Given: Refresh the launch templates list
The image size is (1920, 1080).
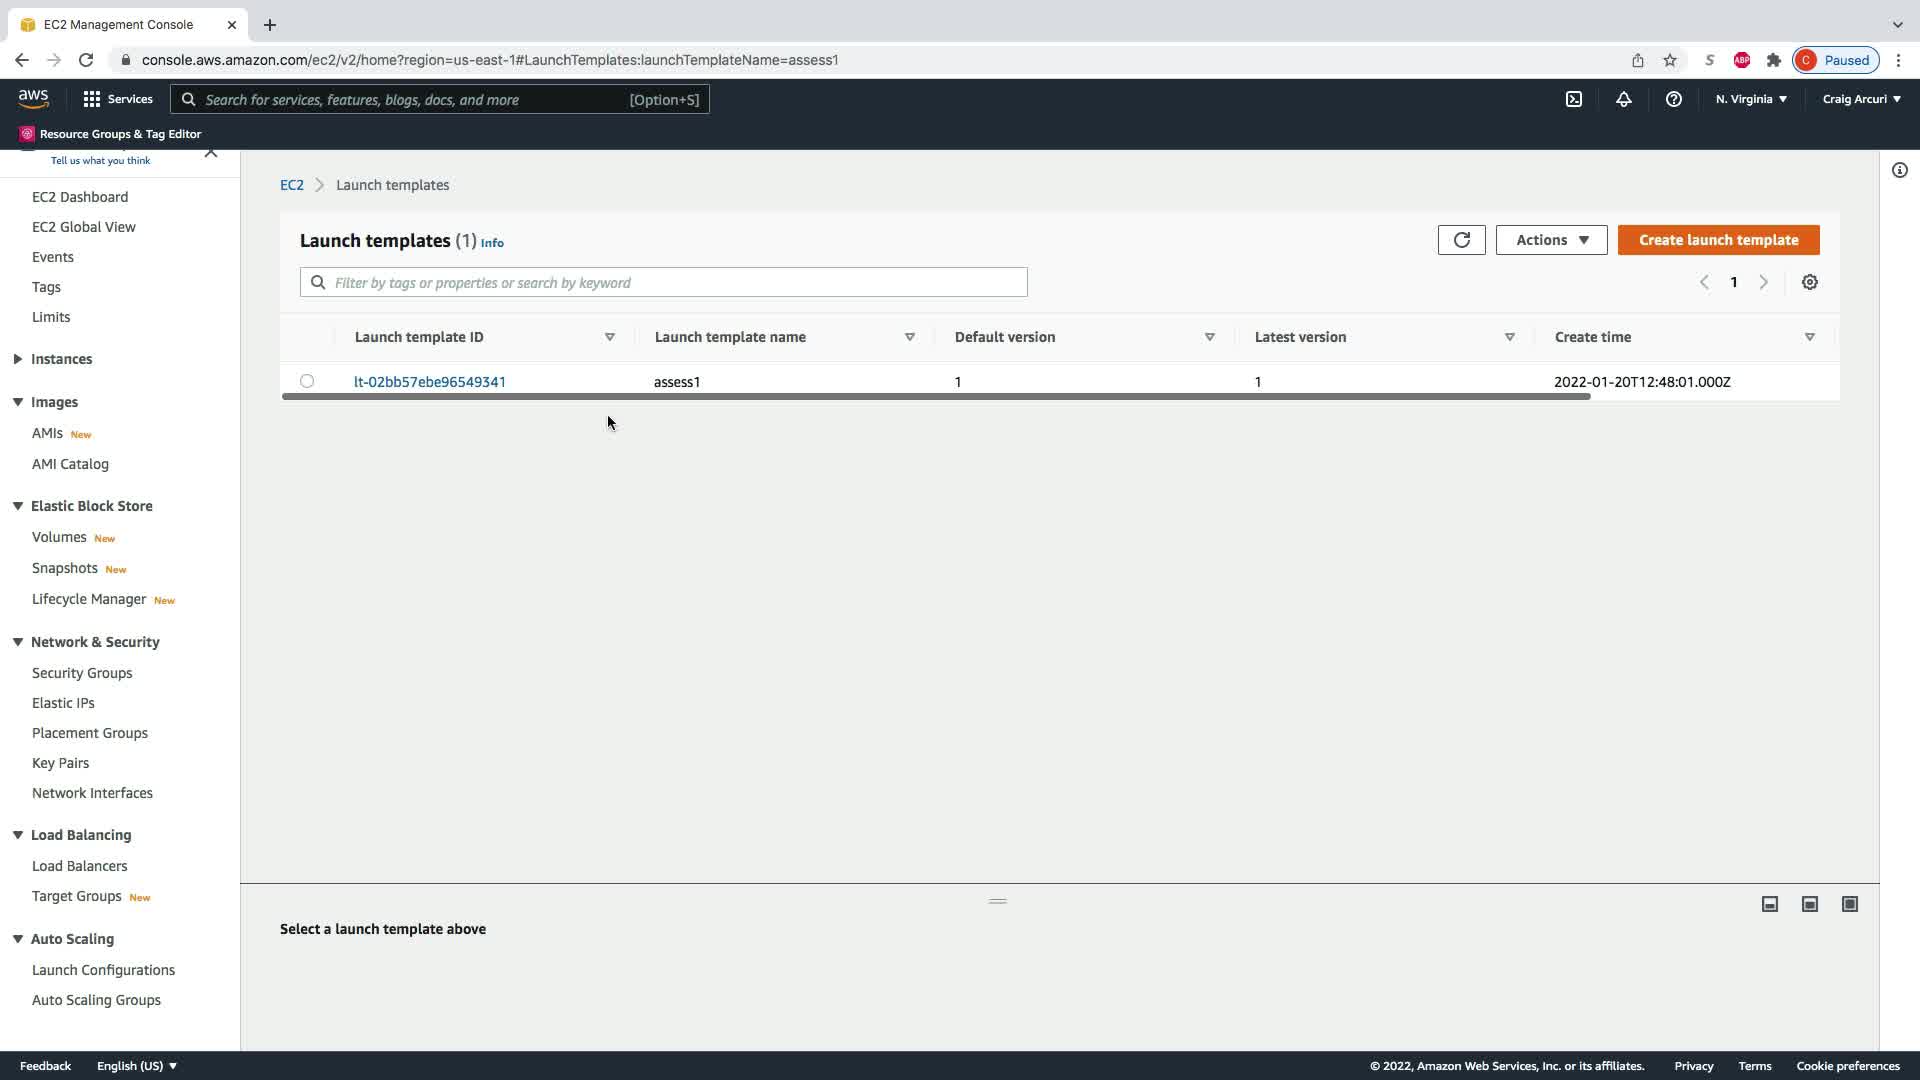Looking at the screenshot, I should (x=1461, y=240).
